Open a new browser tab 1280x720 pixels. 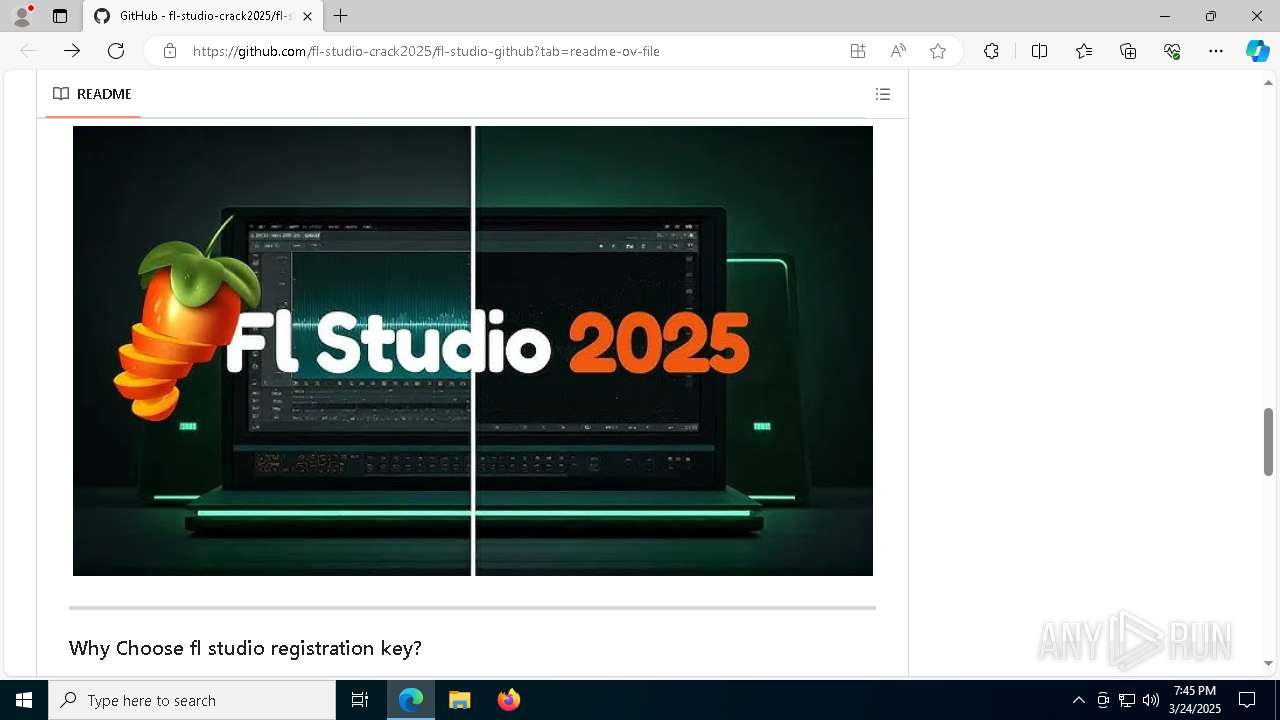point(341,16)
